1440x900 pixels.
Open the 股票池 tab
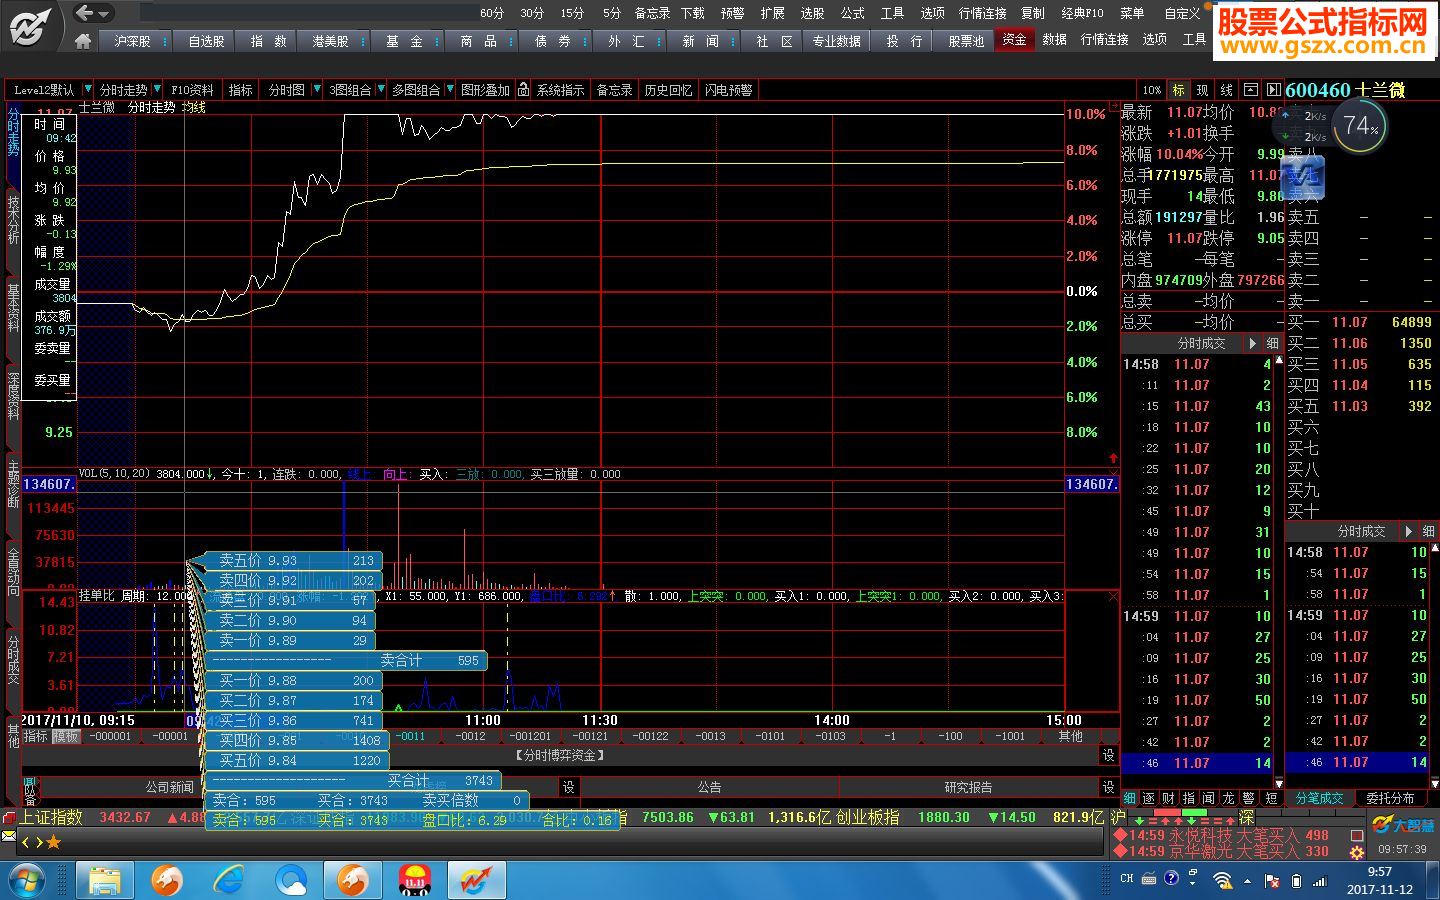(x=966, y=41)
